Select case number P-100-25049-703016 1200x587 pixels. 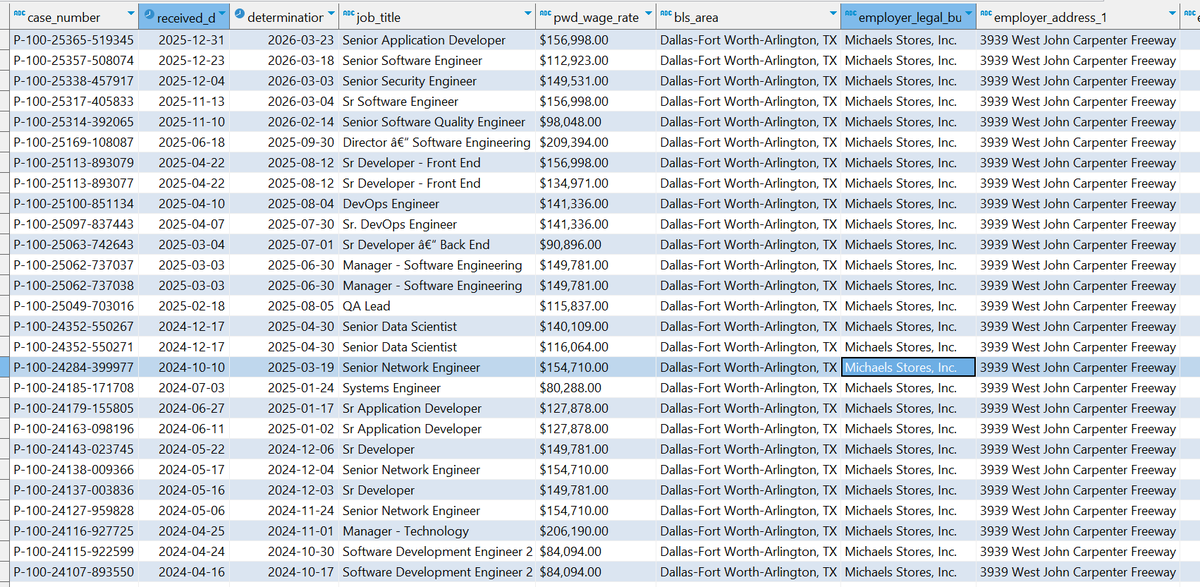pos(73,306)
